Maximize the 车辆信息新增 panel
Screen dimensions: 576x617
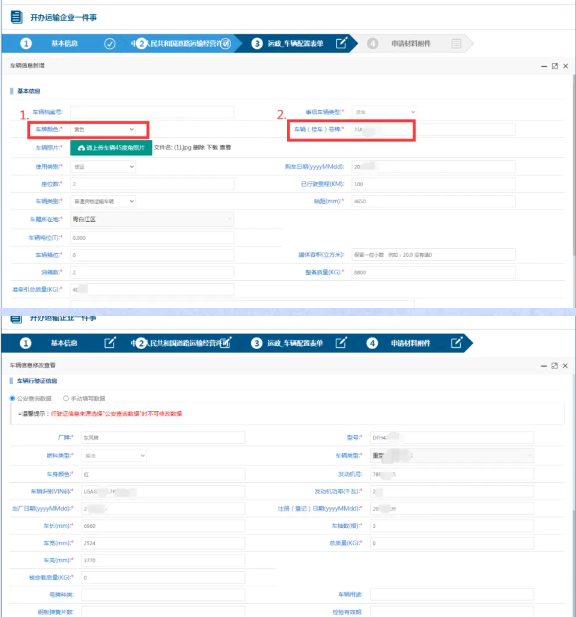click(555, 66)
